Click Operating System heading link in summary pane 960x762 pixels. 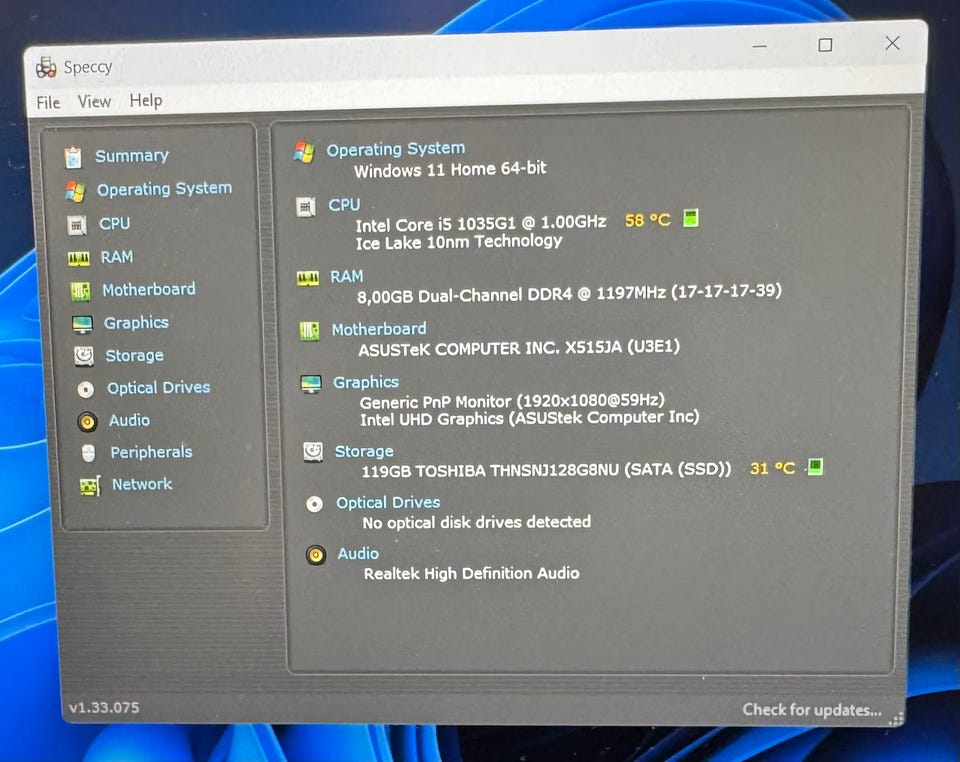tap(396, 149)
